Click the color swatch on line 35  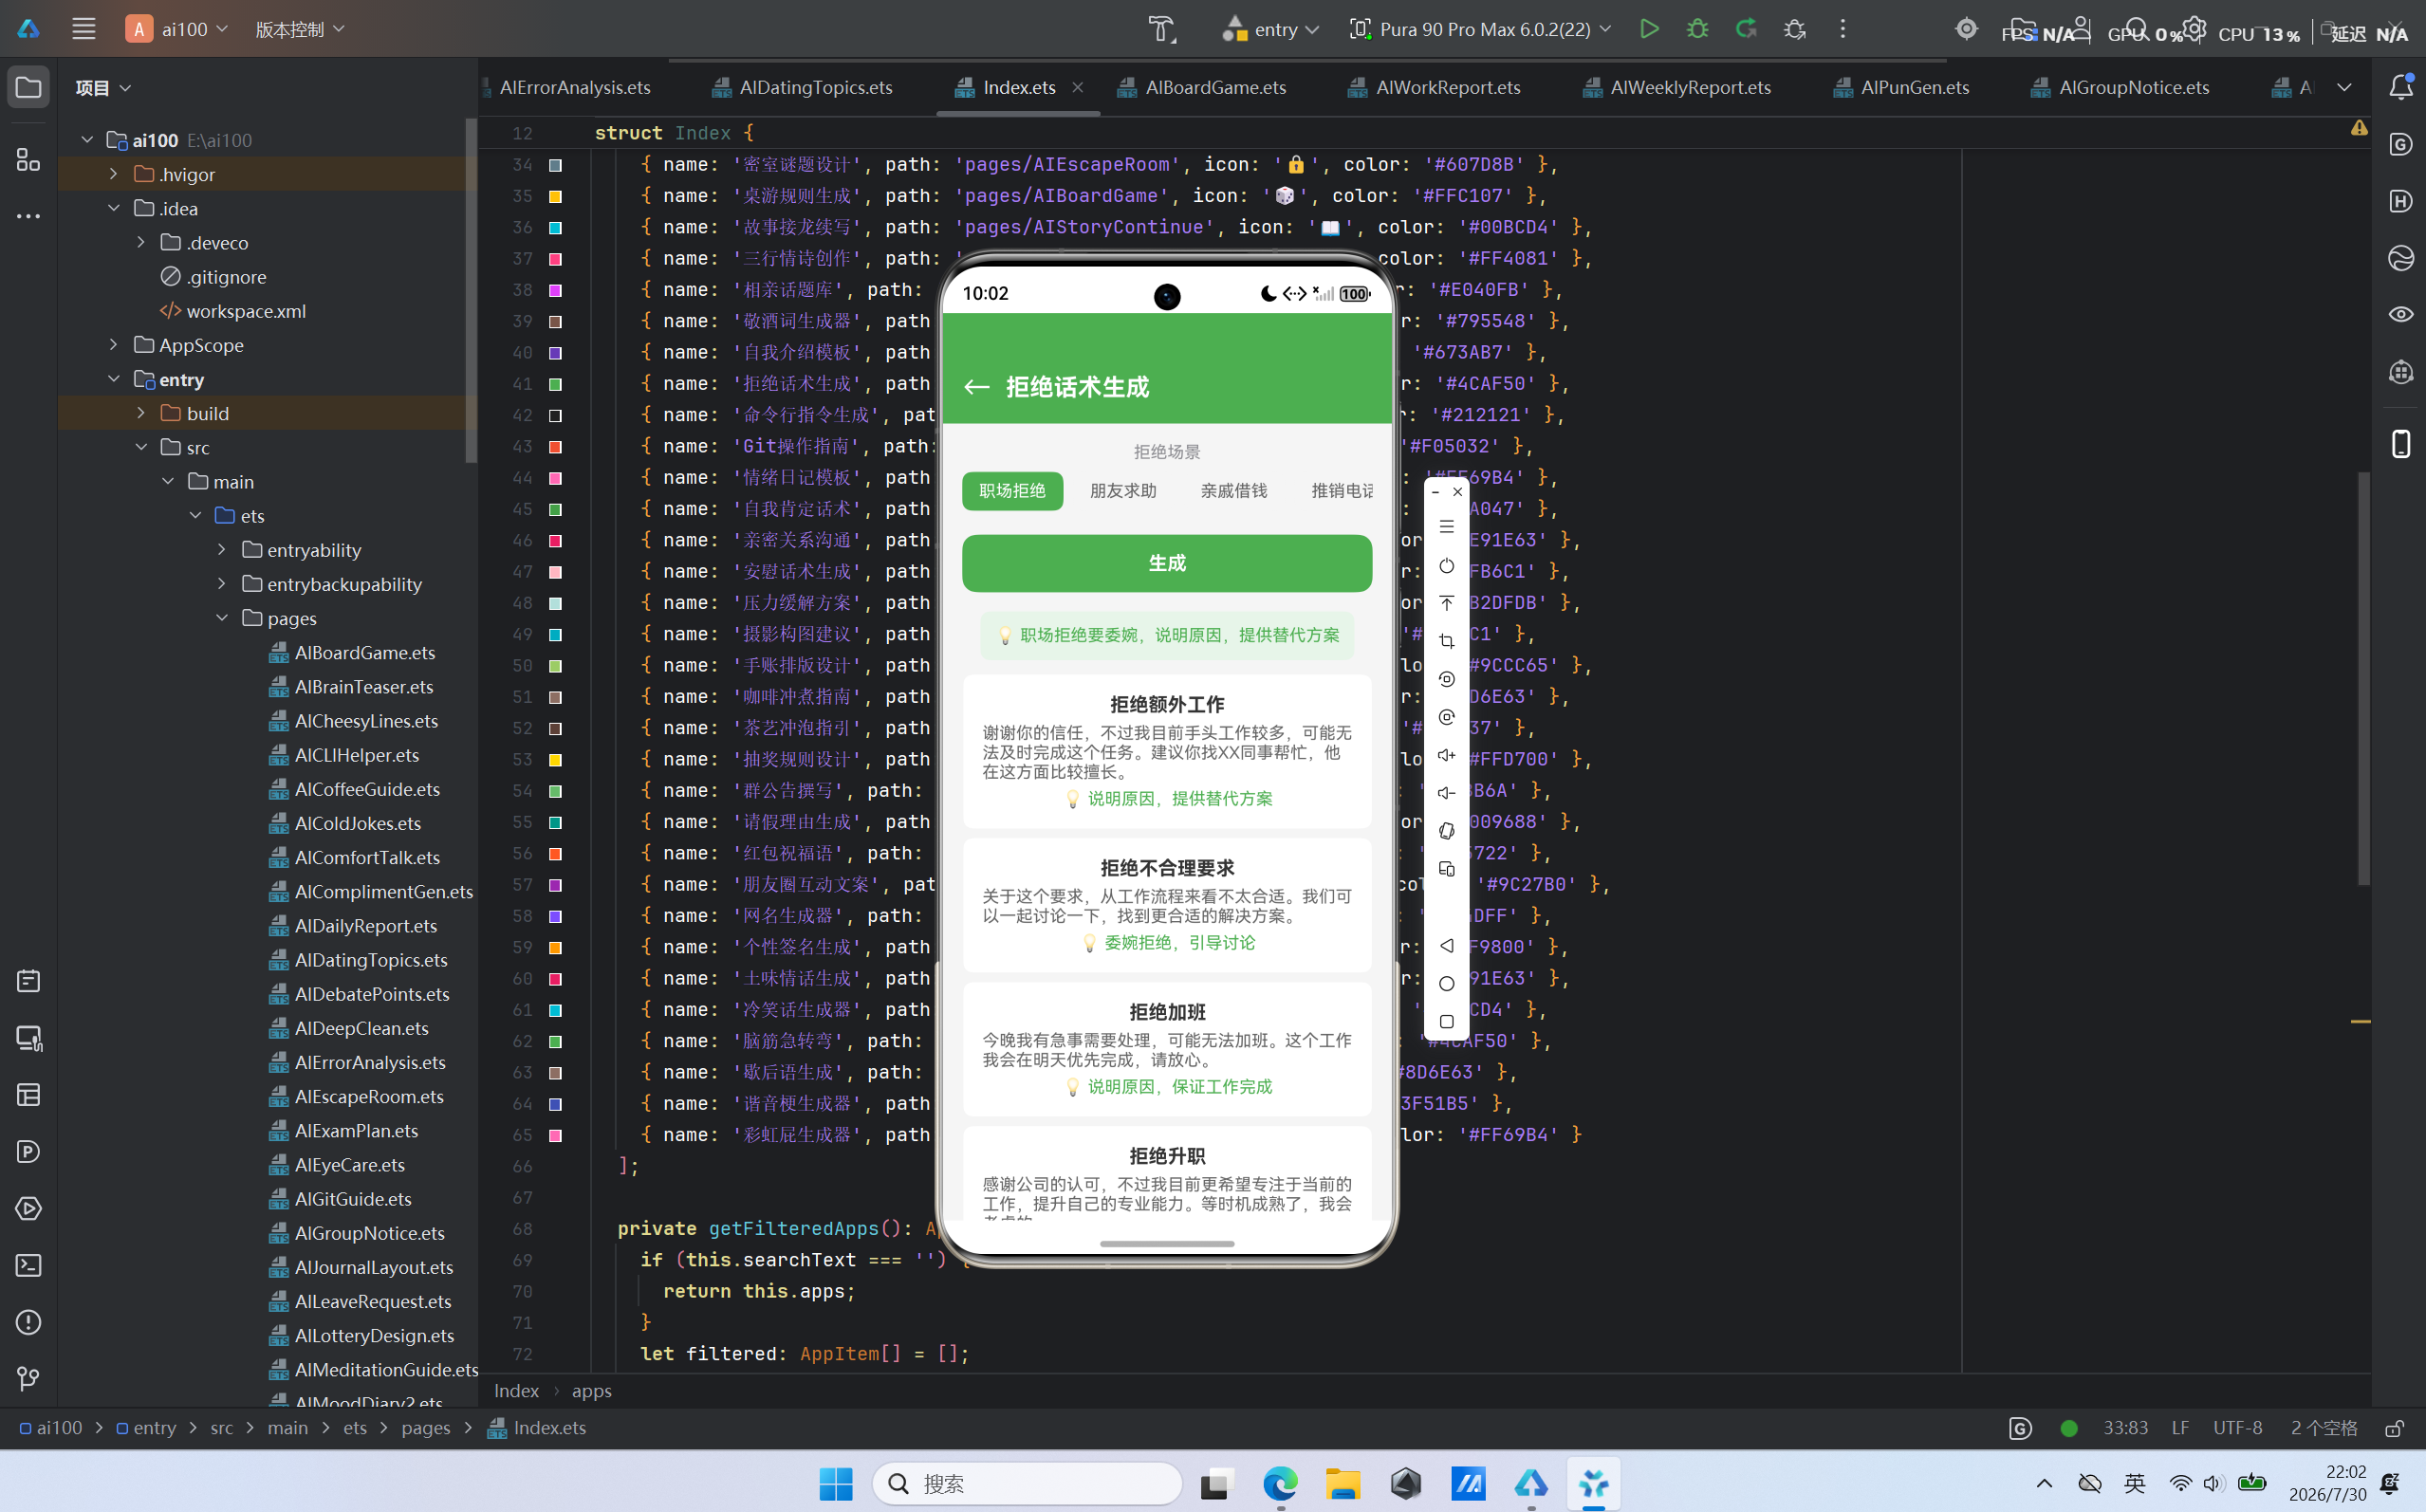pyautogui.click(x=555, y=196)
